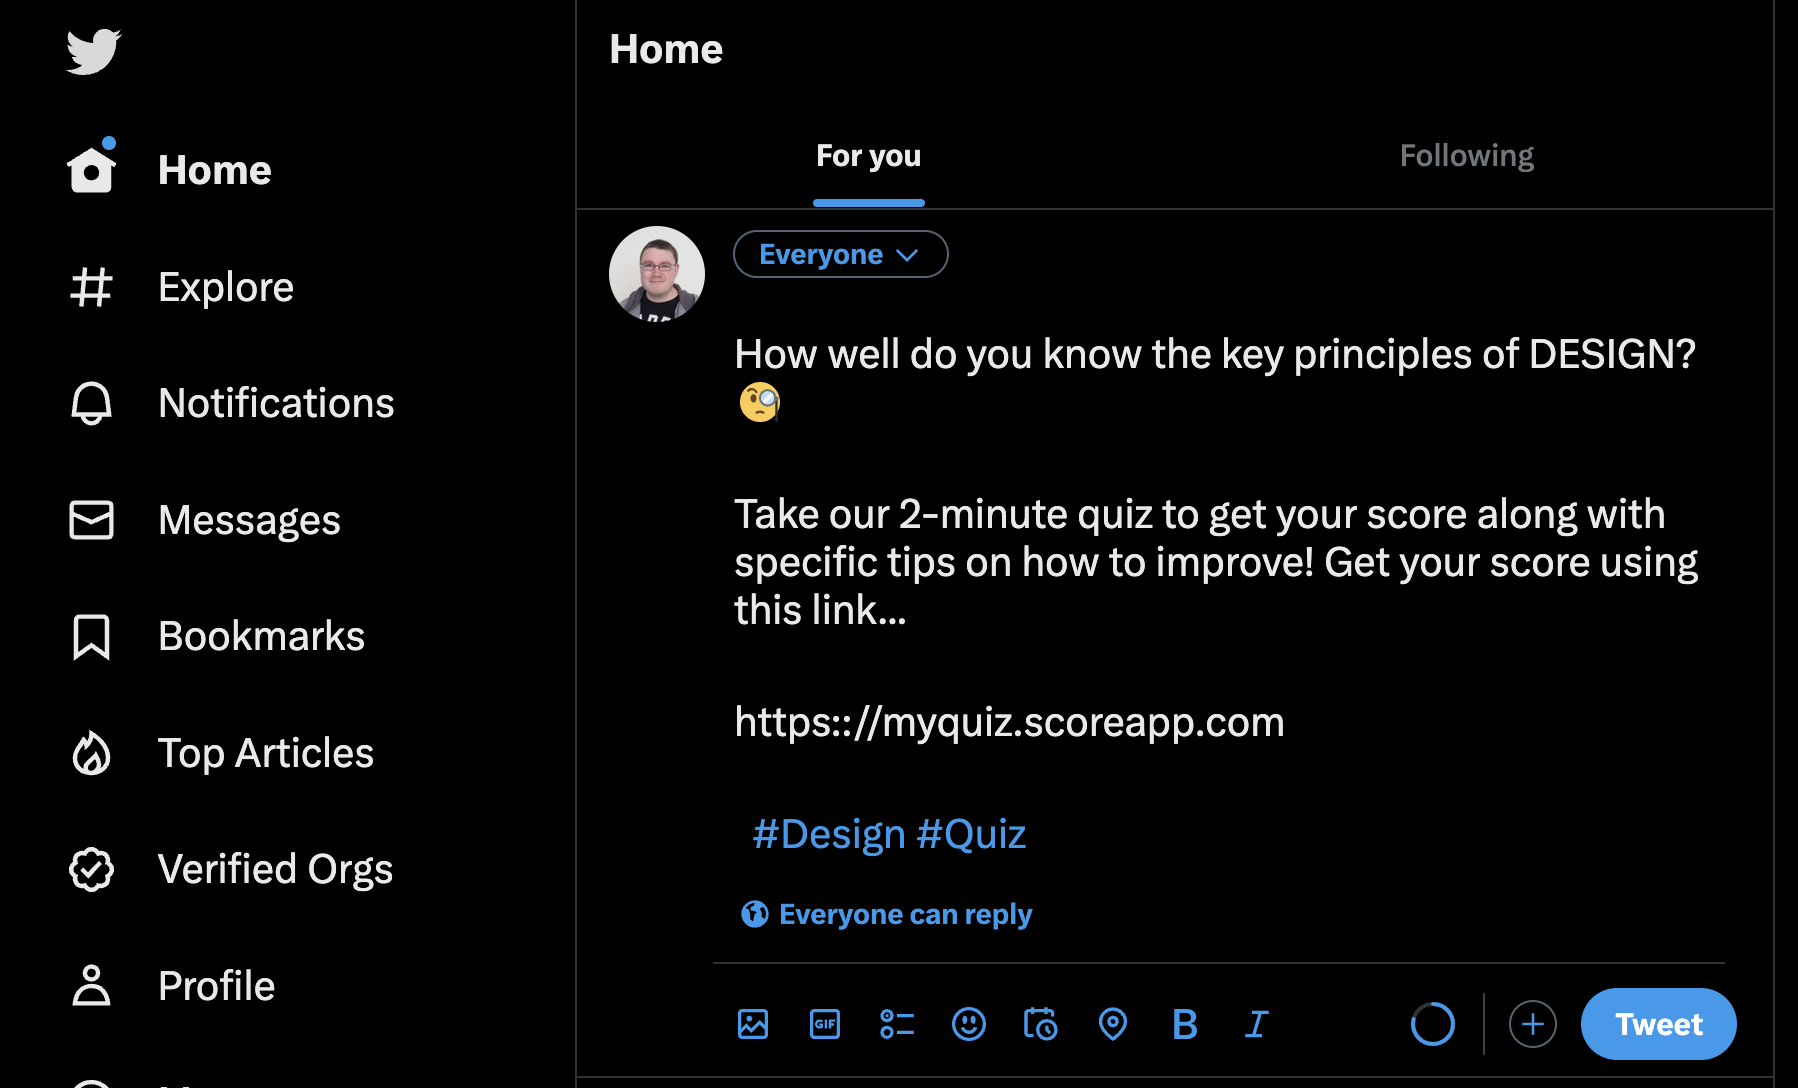Add a poll to the tweet
The height and width of the screenshot is (1088, 1798).
[x=897, y=1024]
